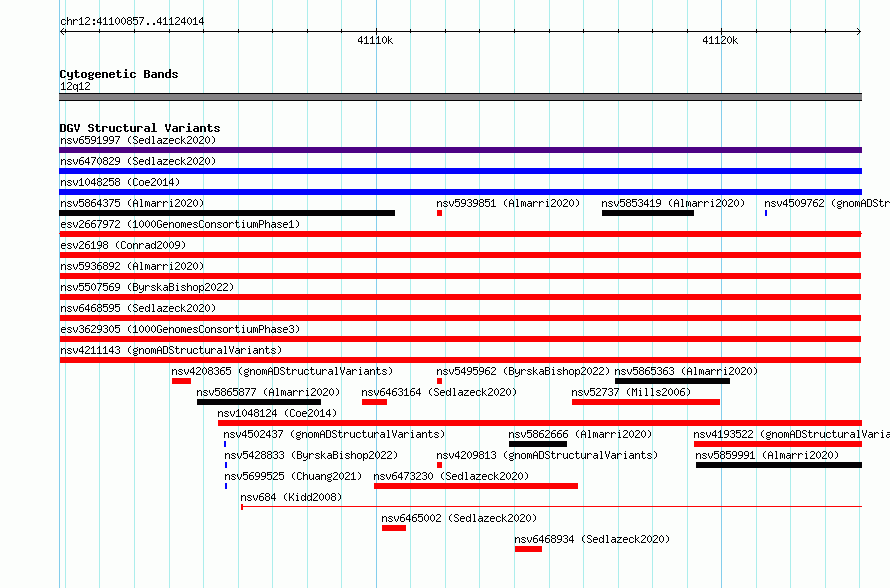890x588 pixels.
Task: Select the short red nsv6465002 bar
Action: [x=394, y=528]
